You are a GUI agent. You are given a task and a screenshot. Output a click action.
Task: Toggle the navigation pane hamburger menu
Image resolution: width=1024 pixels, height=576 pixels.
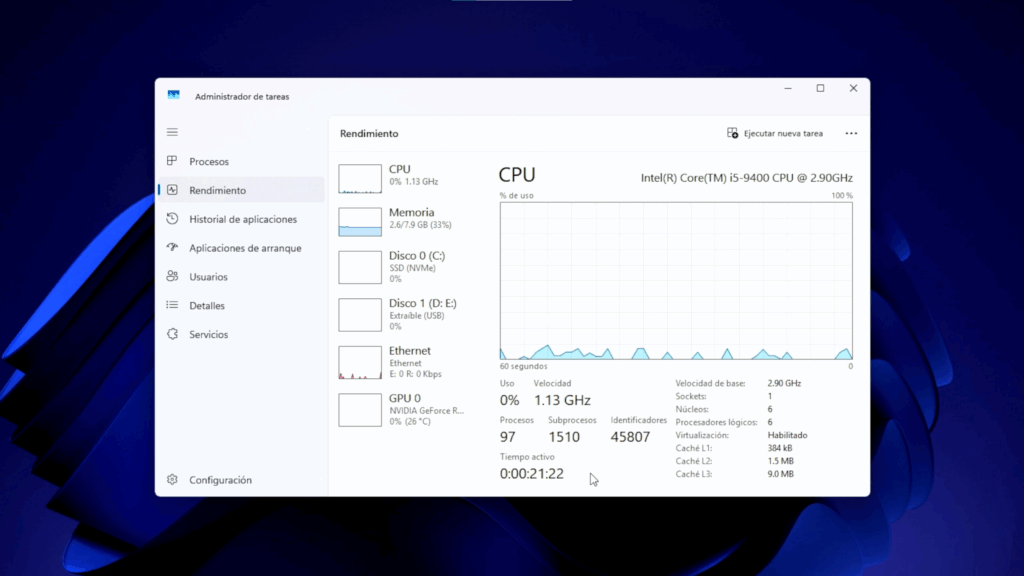point(172,132)
